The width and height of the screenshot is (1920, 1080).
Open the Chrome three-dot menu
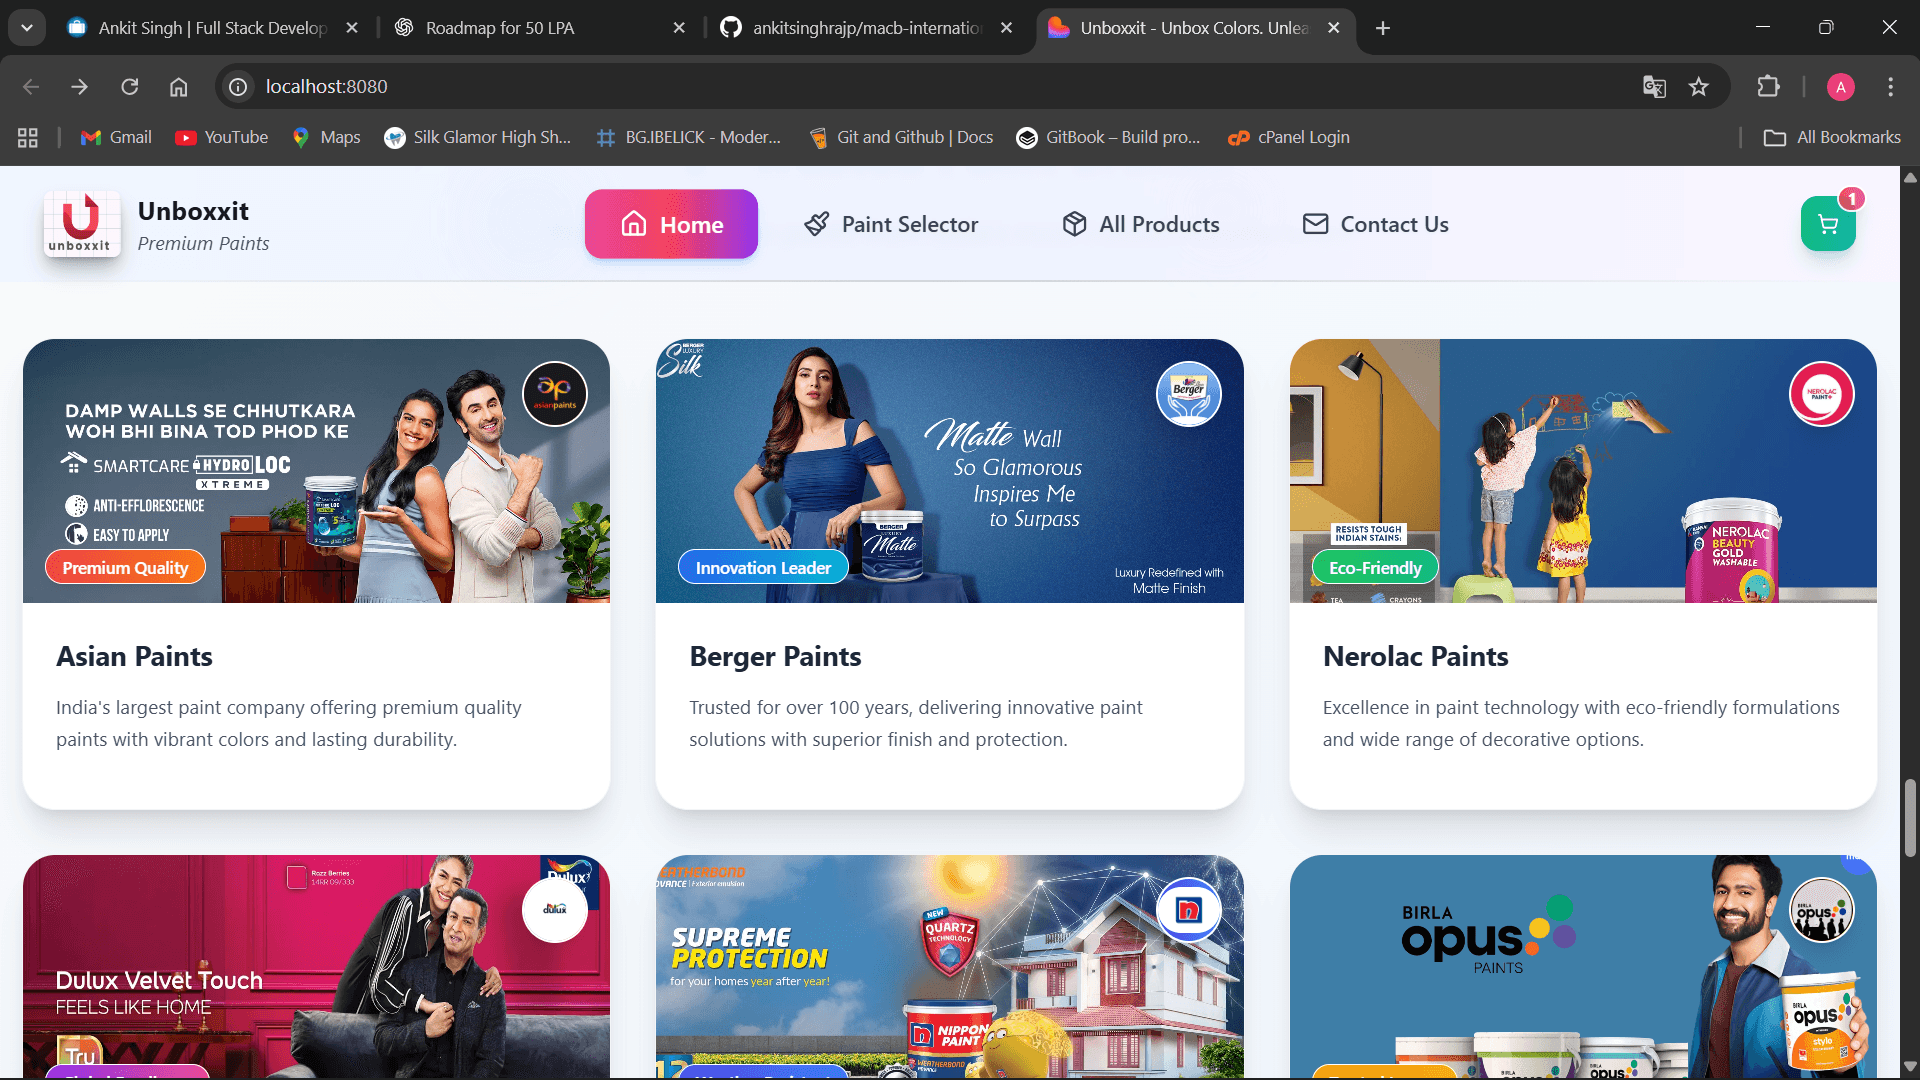[x=1890, y=87]
